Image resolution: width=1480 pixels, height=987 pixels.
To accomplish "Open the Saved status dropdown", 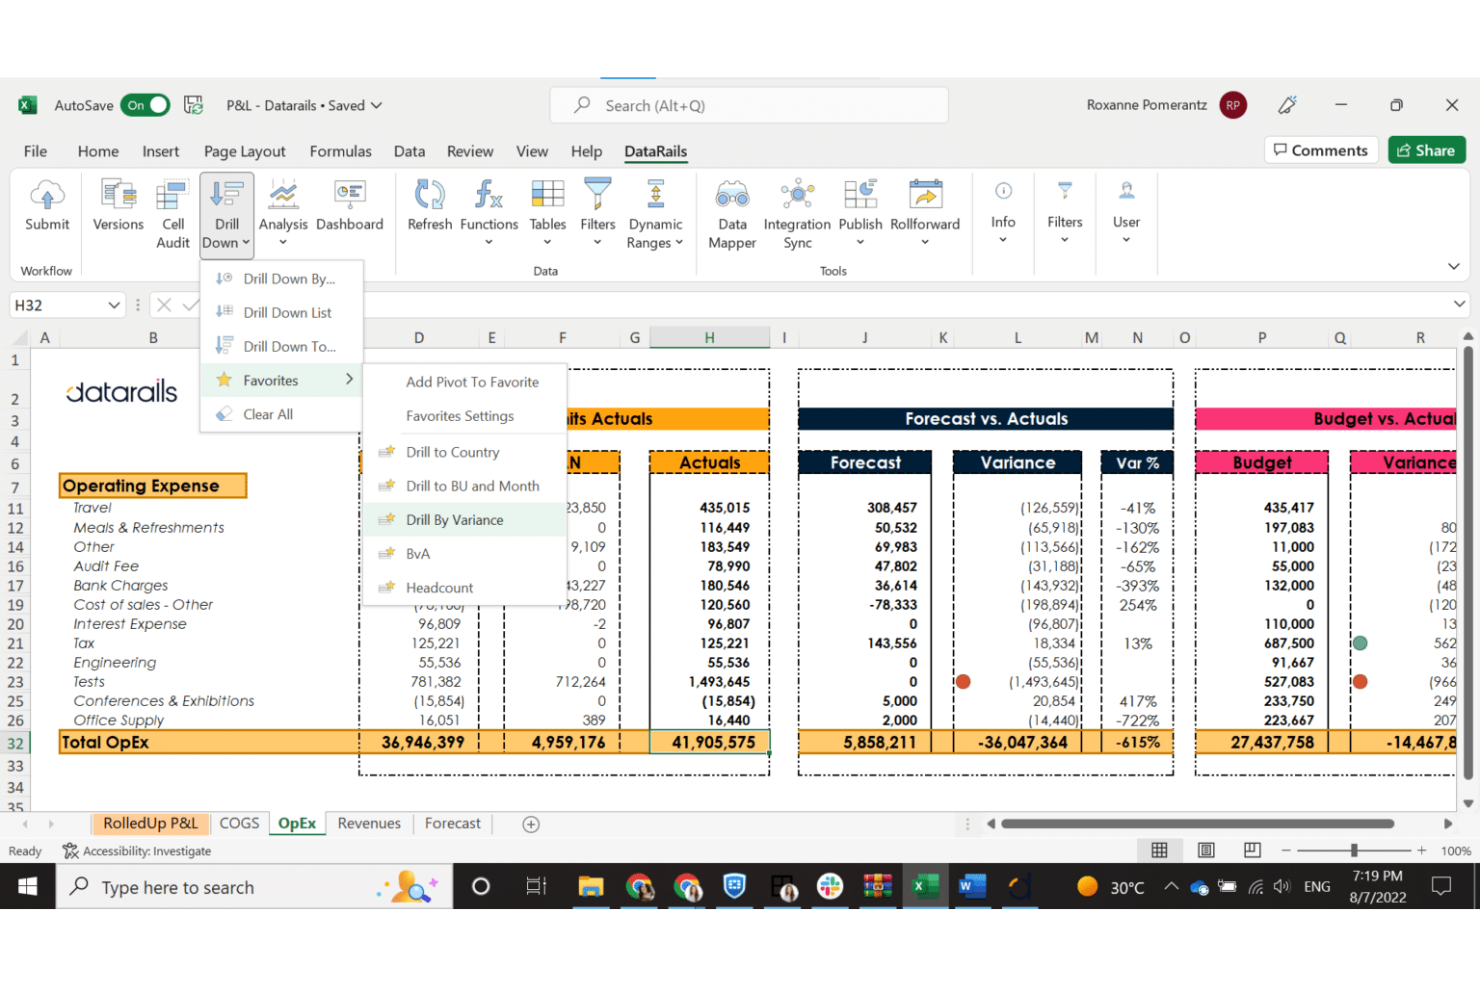I will [377, 105].
